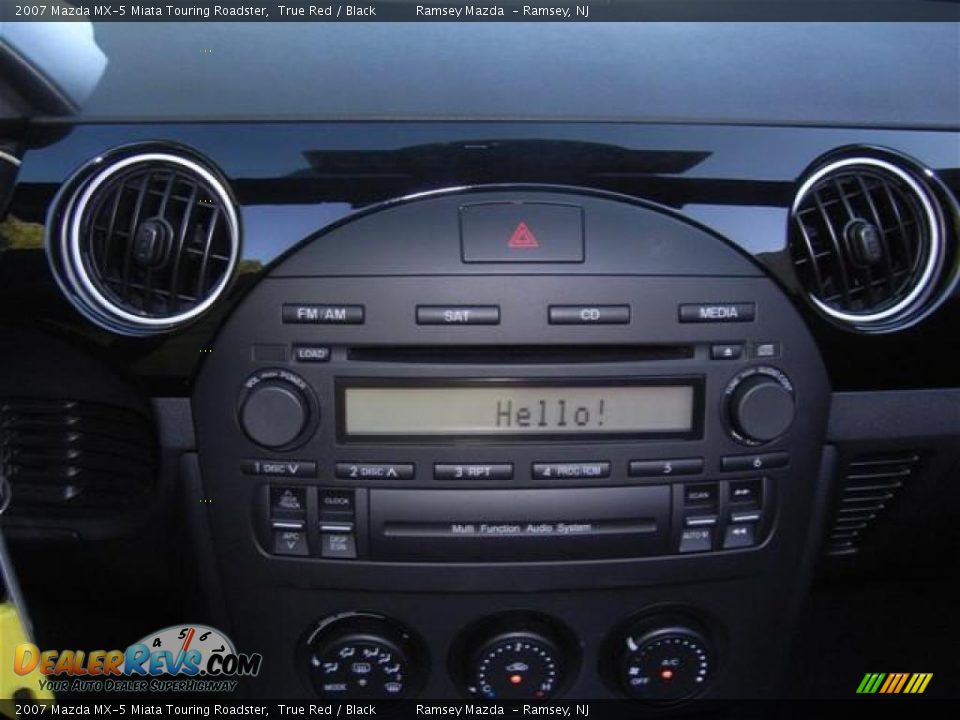Tap the APC down-arrow button

point(291,542)
